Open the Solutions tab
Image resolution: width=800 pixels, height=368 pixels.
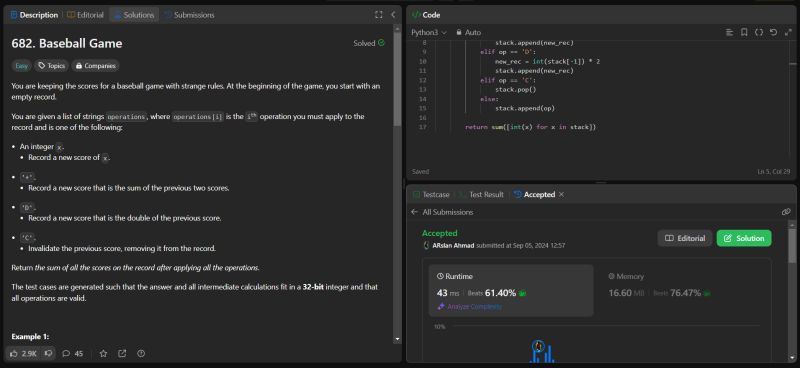(134, 15)
